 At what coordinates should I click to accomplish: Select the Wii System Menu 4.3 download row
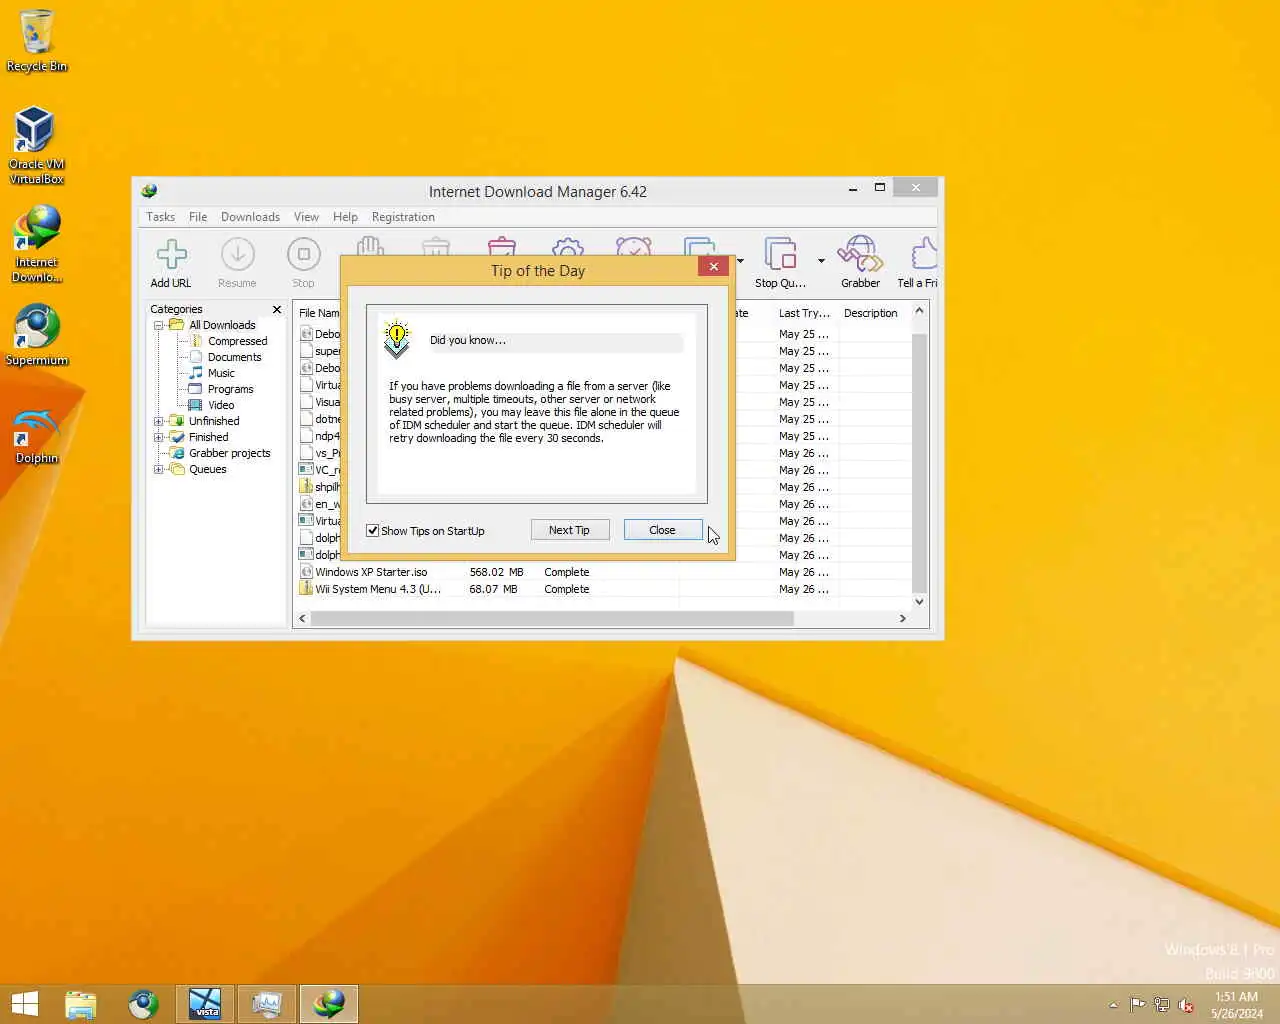coord(604,589)
